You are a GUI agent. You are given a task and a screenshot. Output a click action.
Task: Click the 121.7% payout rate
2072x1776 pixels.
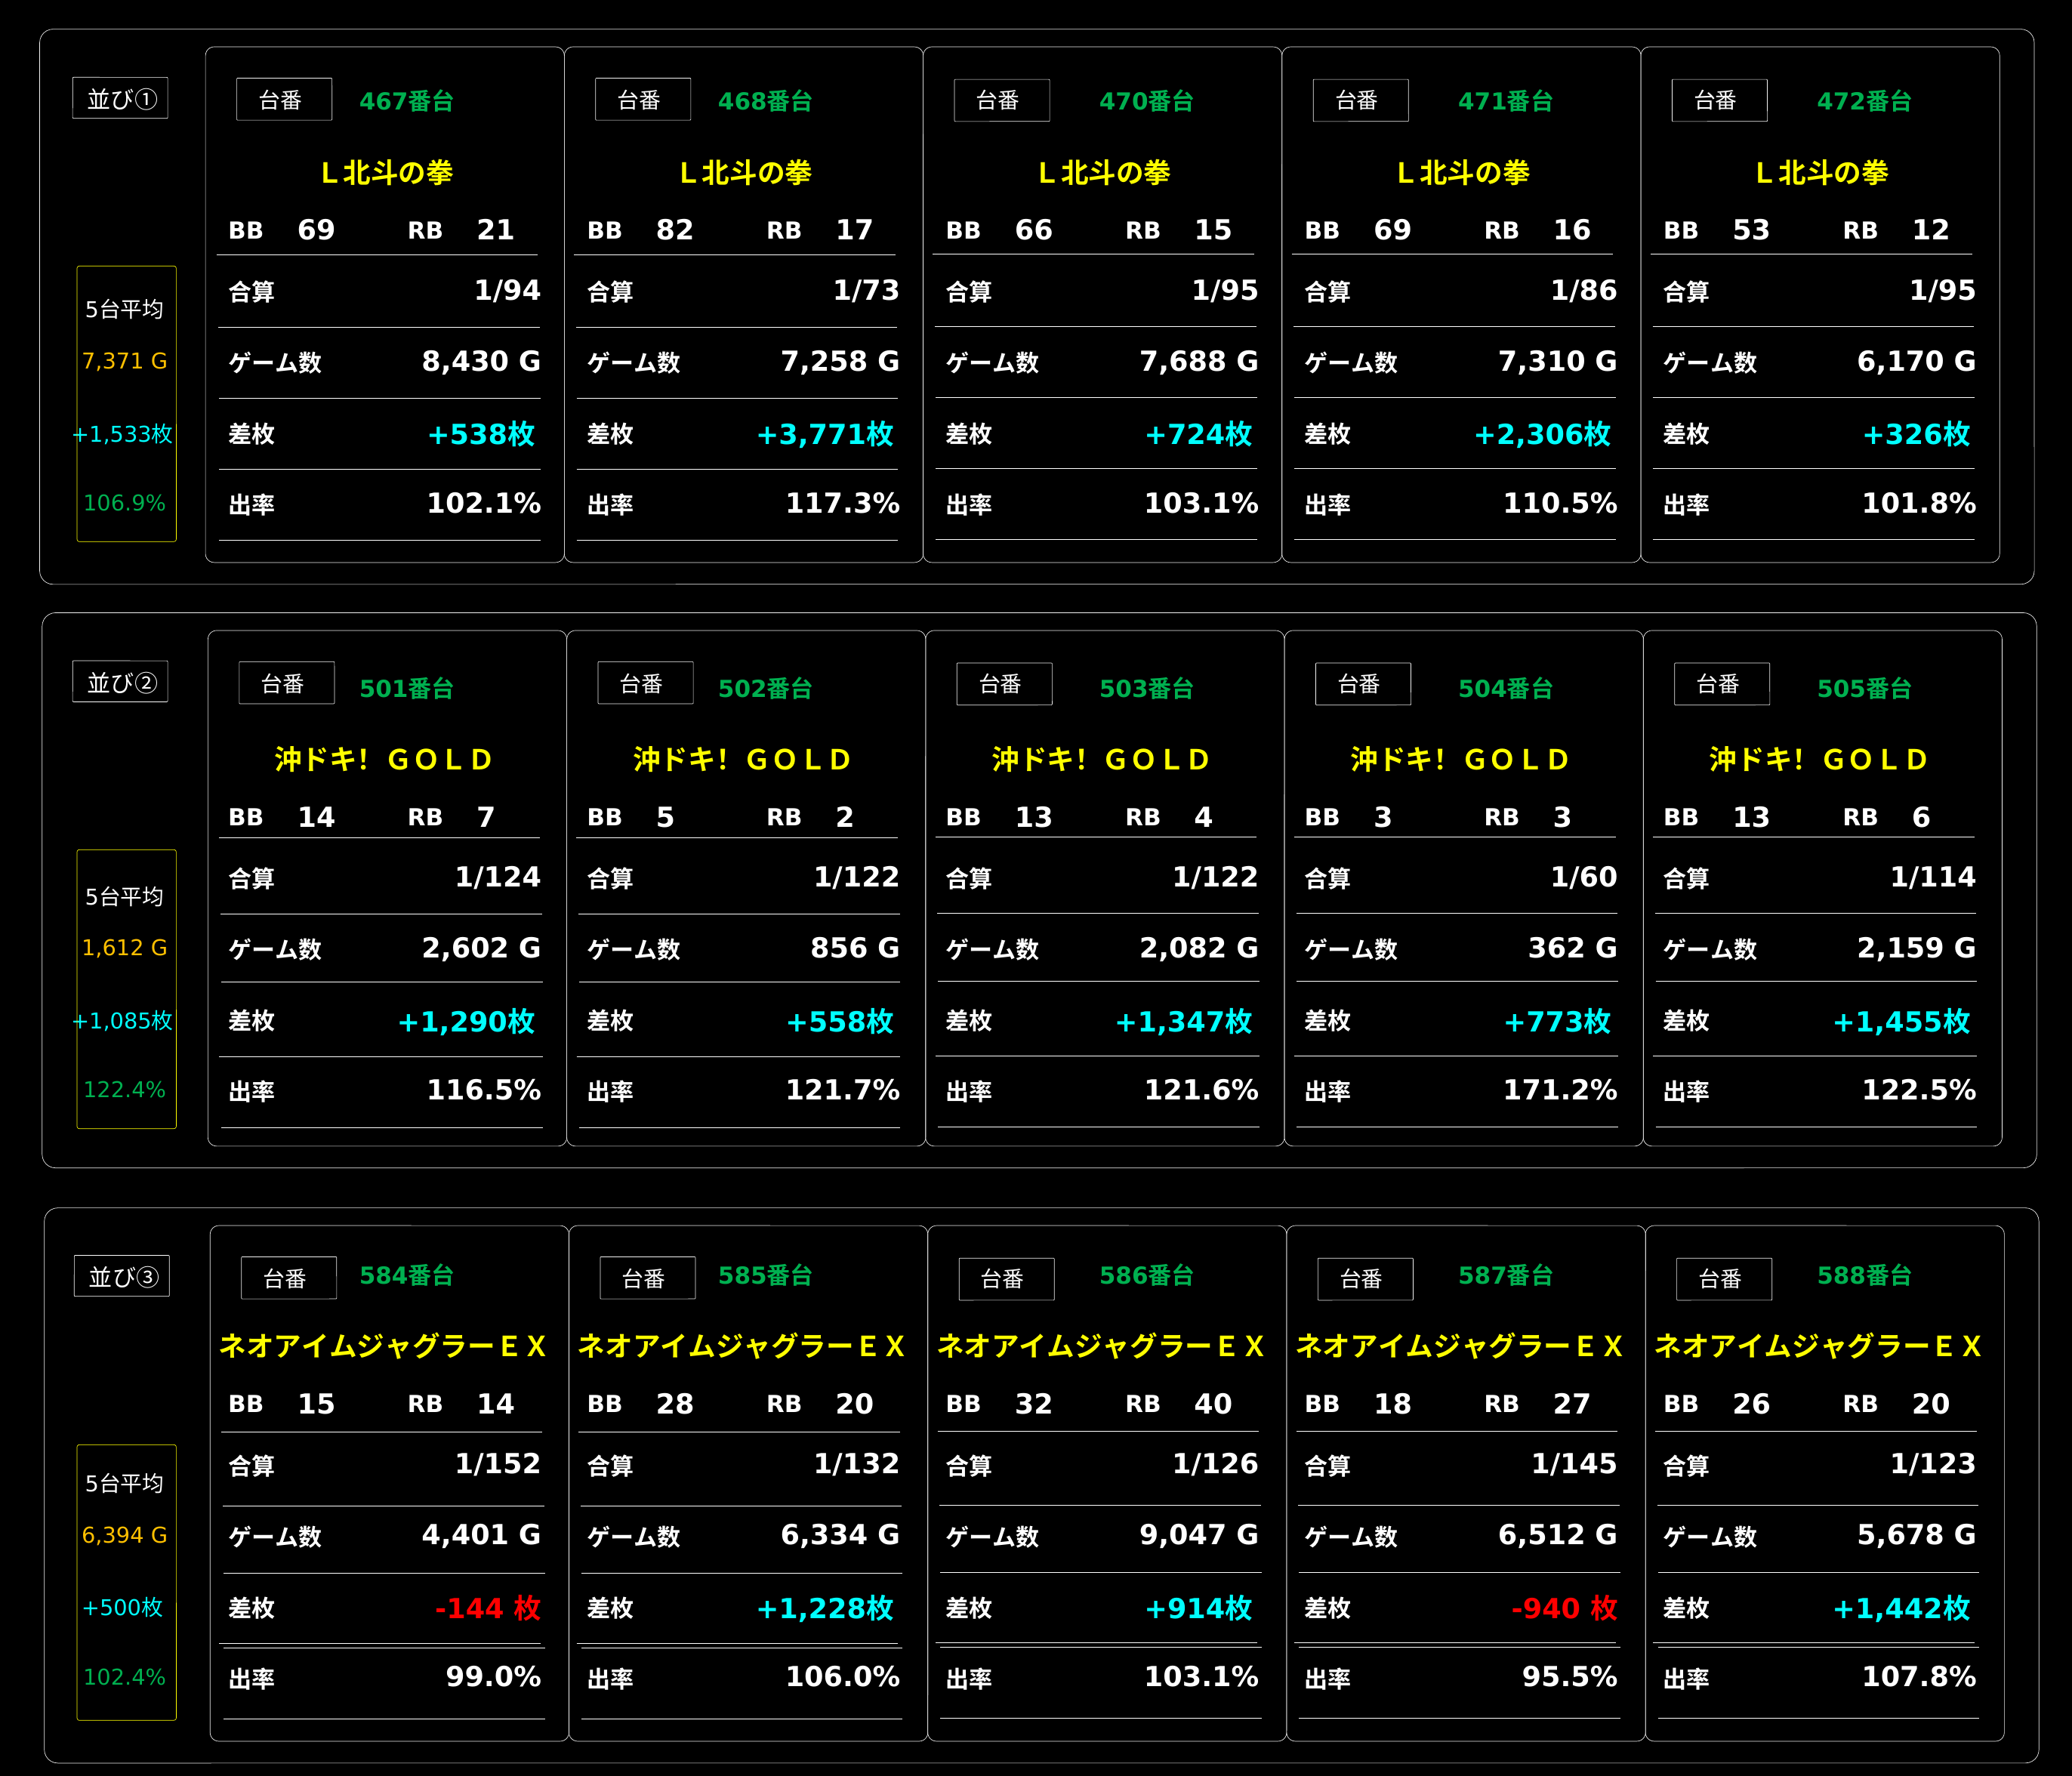tap(843, 1090)
